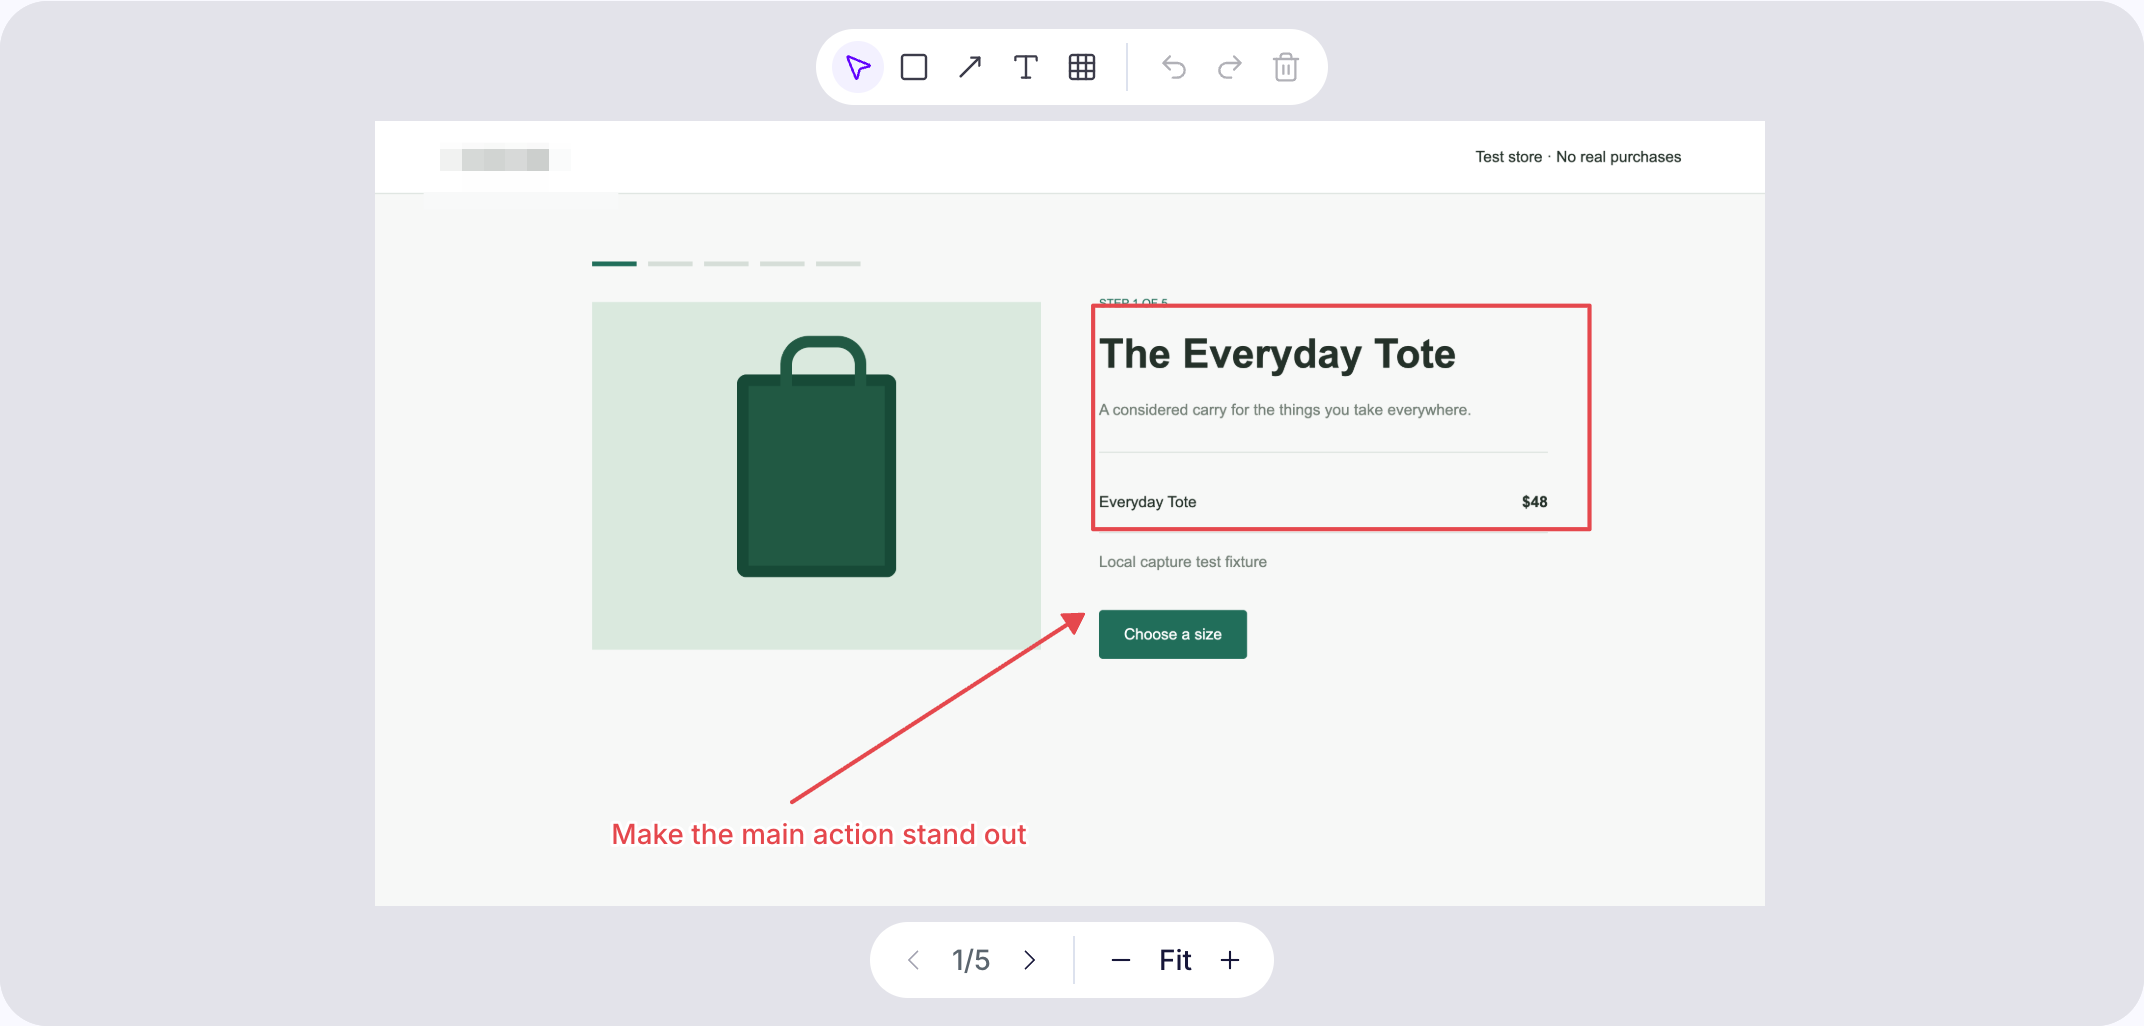Select the arrow drawing tool
Image resolution: width=2144 pixels, height=1026 pixels.
[x=970, y=67]
